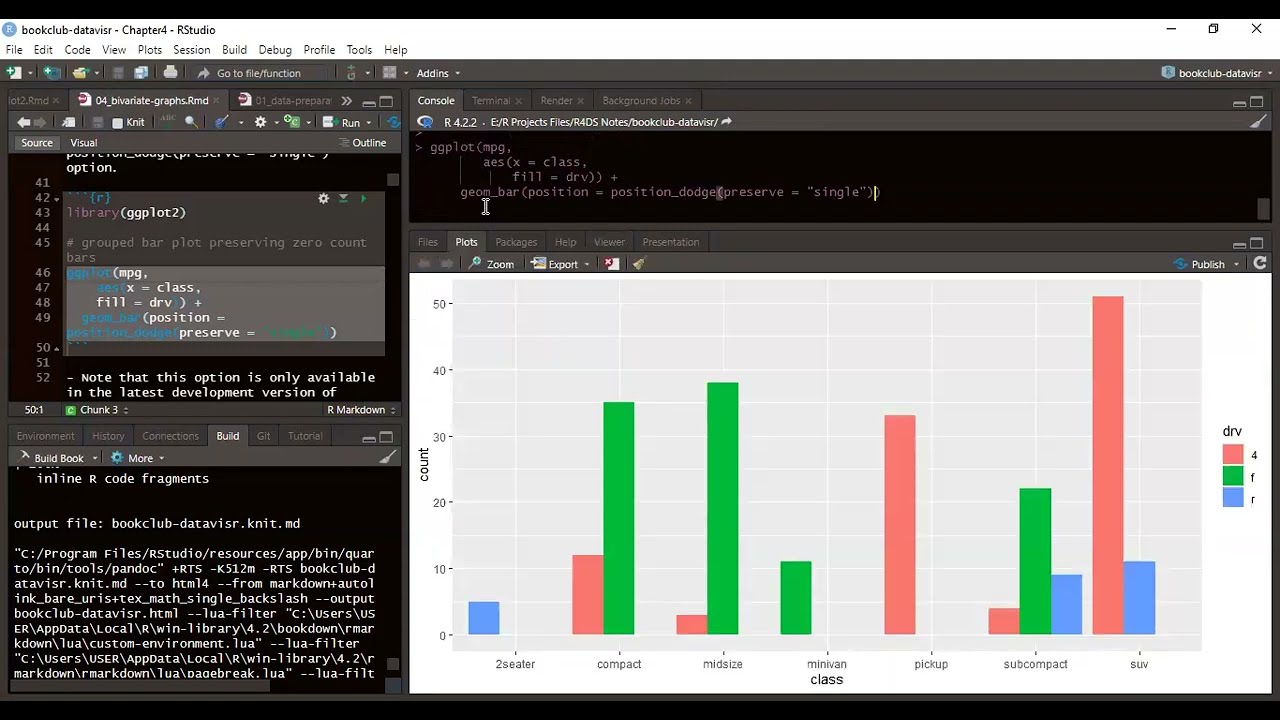Navigate back in source editor

click(x=23, y=122)
